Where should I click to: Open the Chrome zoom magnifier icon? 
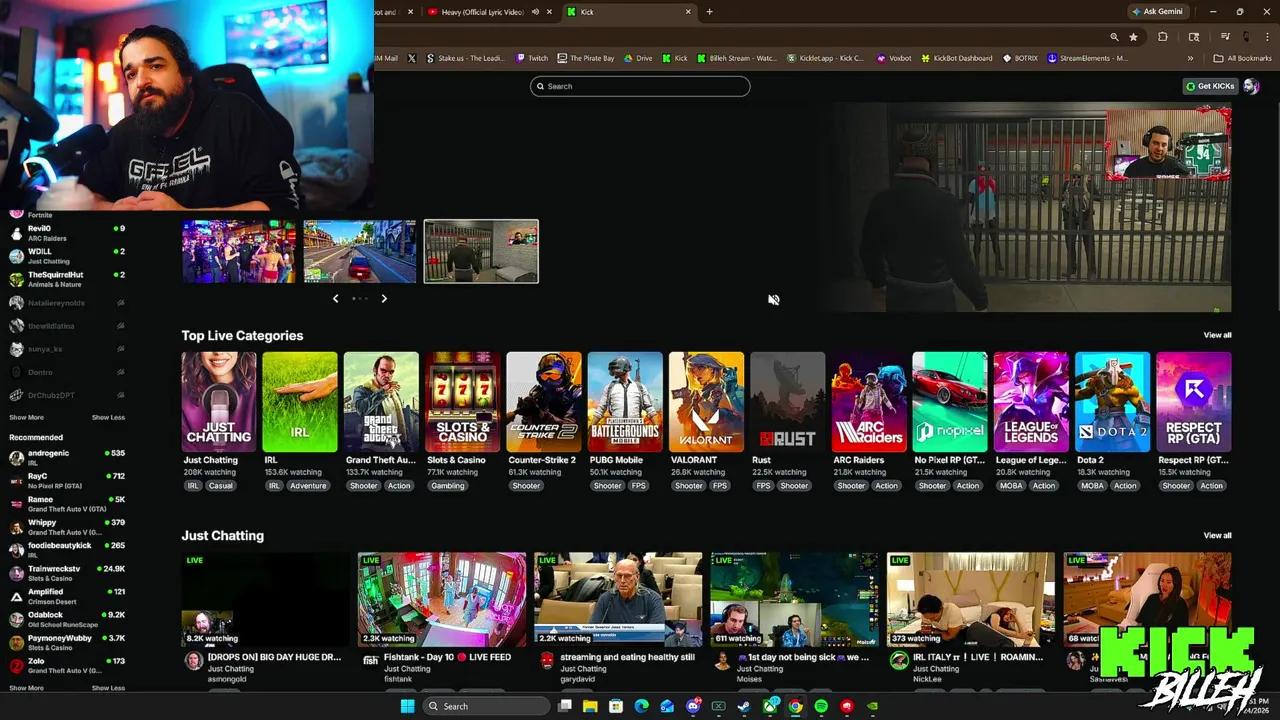[1114, 37]
